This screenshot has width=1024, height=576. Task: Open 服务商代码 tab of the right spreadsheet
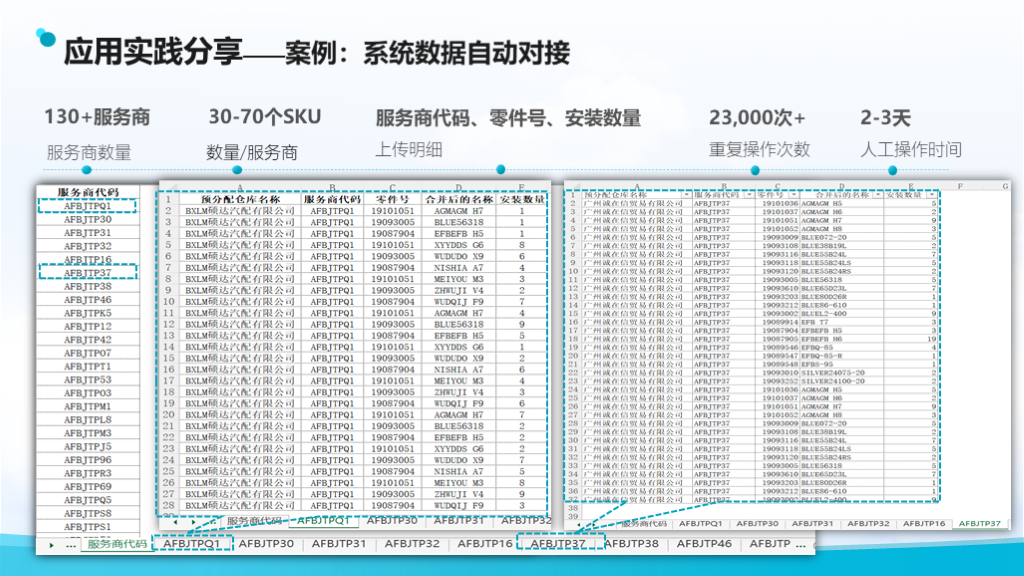click(644, 524)
